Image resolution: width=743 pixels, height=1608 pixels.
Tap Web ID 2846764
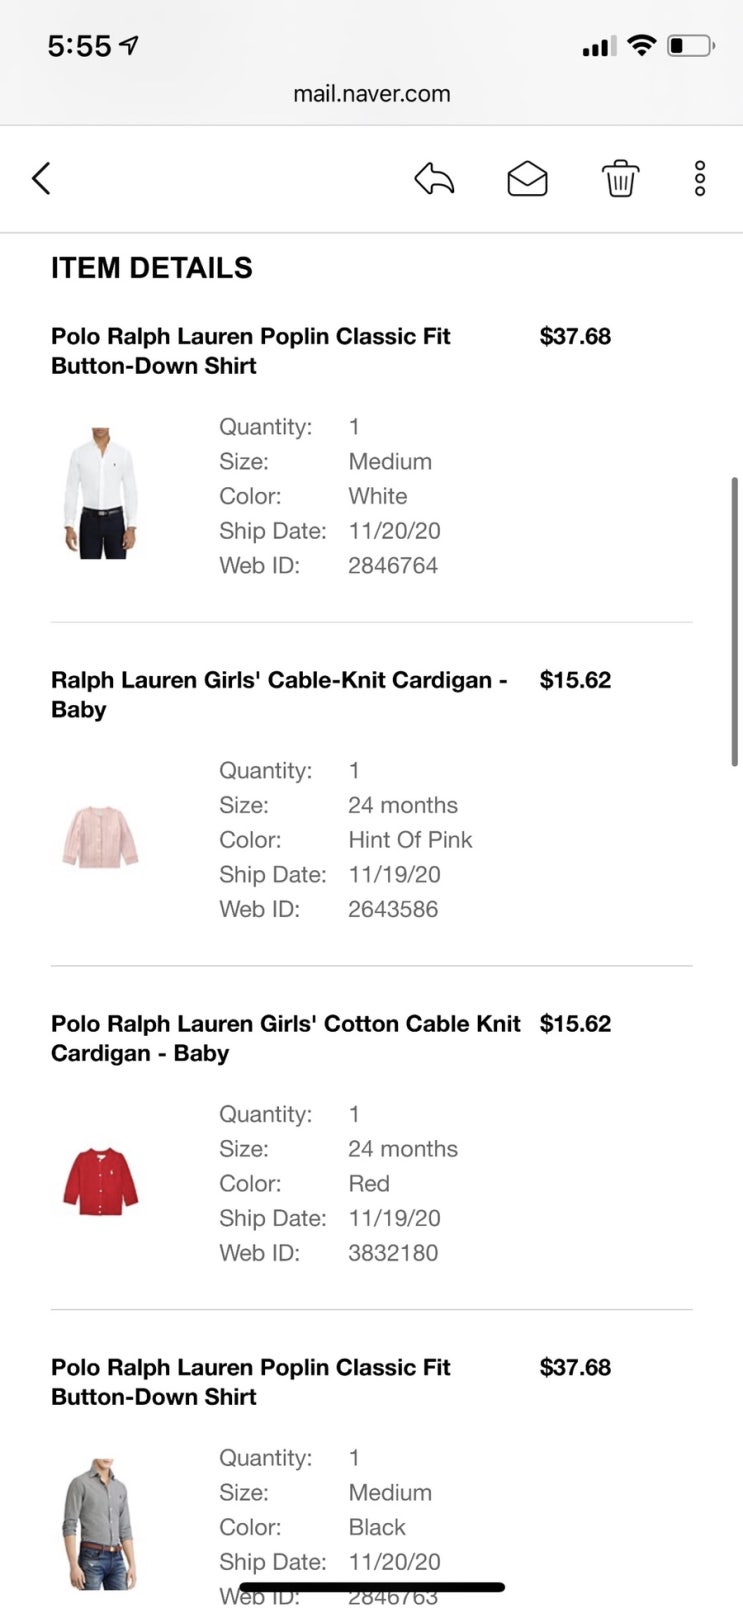coord(393,566)
